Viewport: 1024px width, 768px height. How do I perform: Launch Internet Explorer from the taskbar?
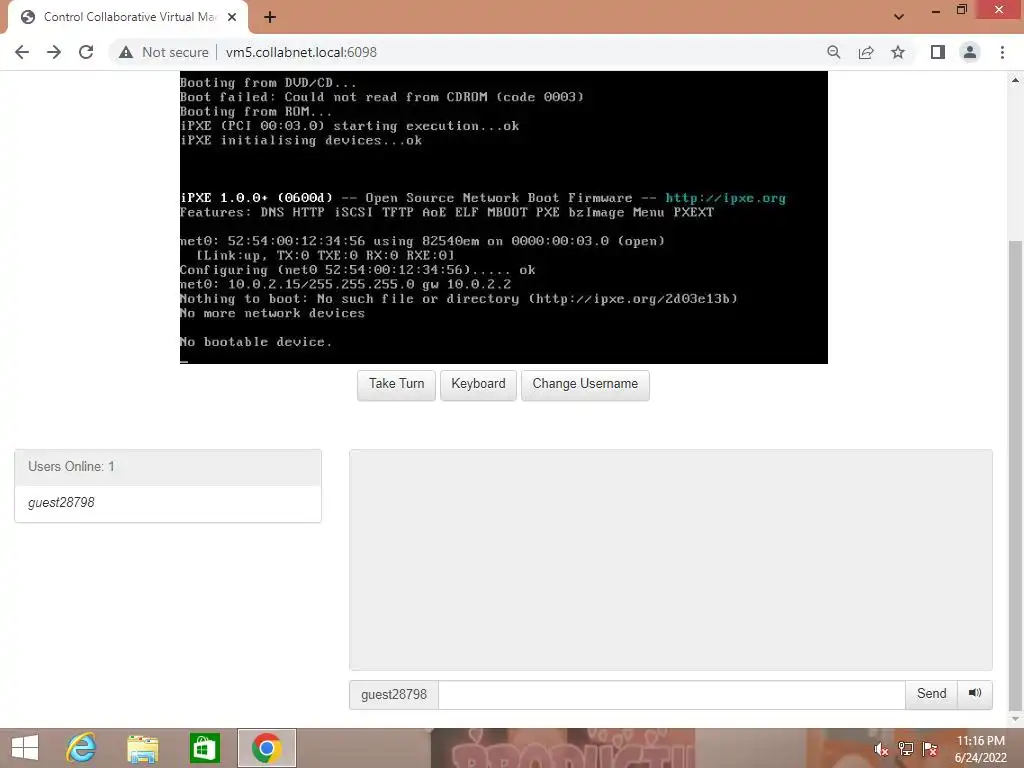coord(82,748)
